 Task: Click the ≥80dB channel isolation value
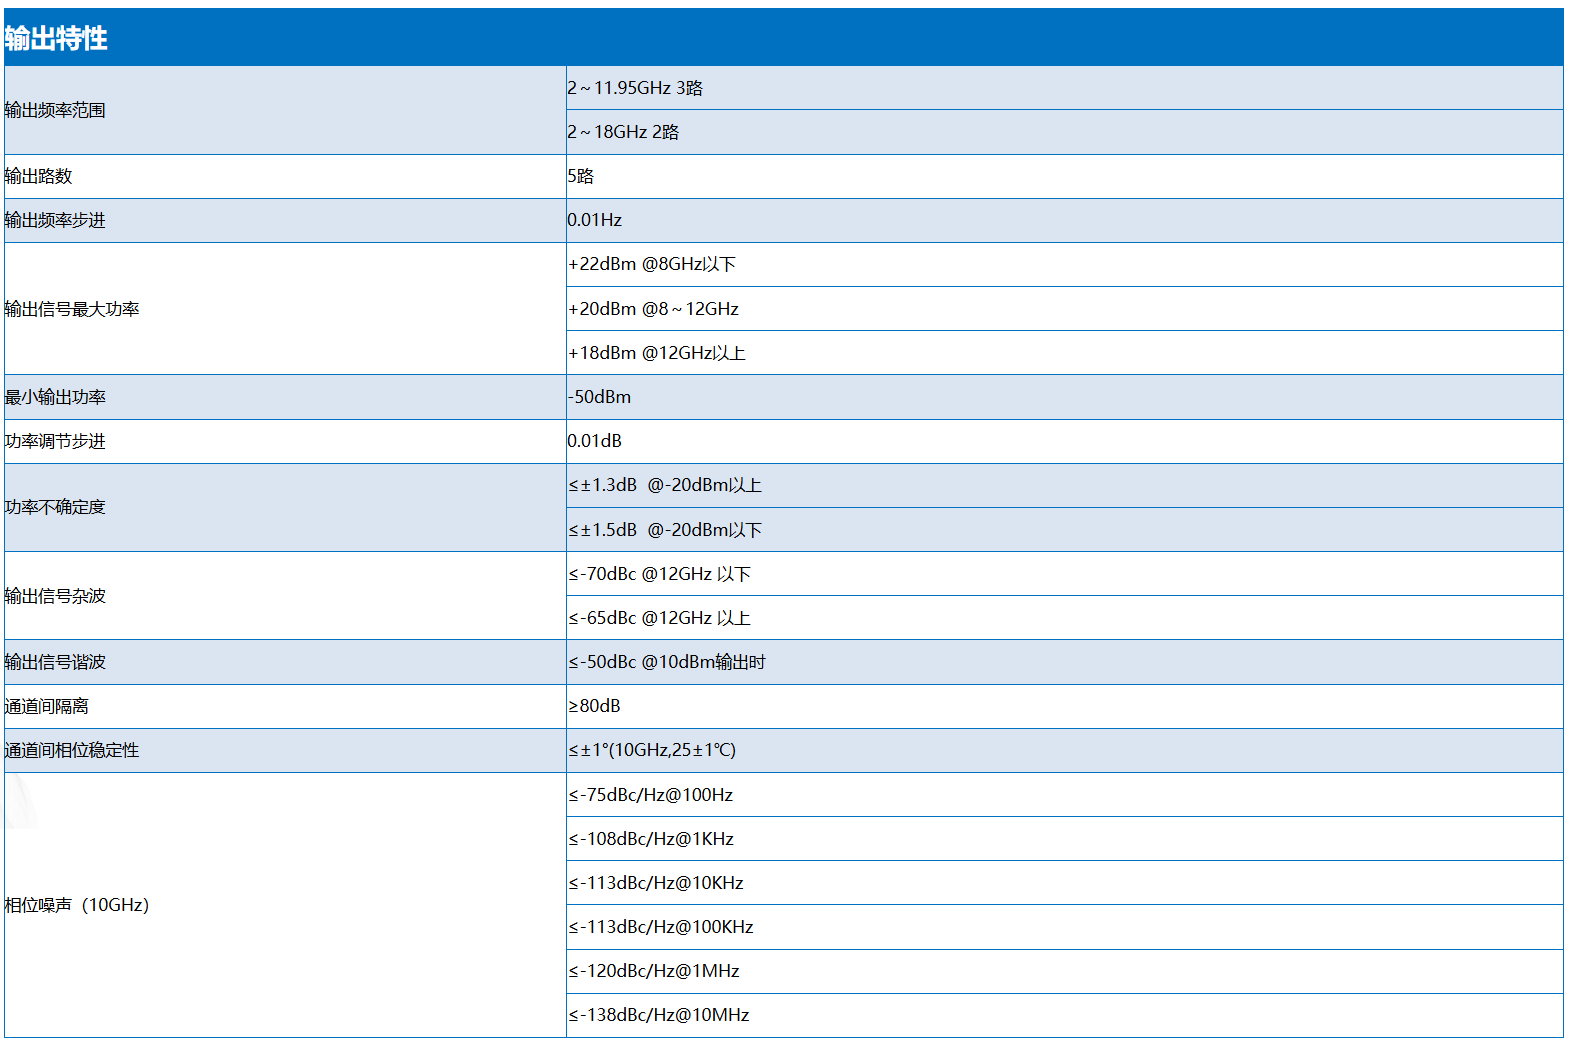[594, 706]
